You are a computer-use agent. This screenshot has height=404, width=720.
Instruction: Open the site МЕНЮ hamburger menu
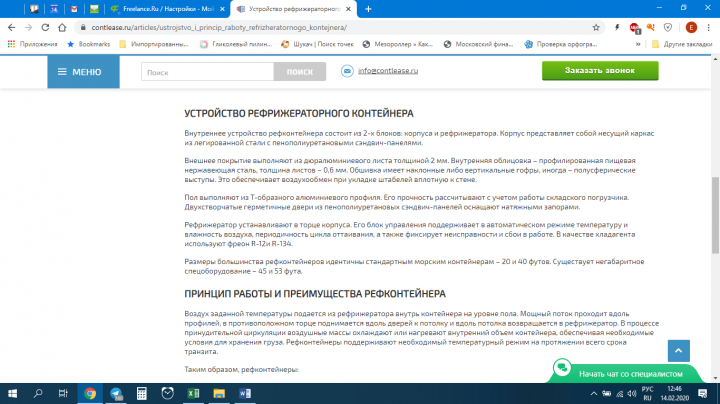83,72
